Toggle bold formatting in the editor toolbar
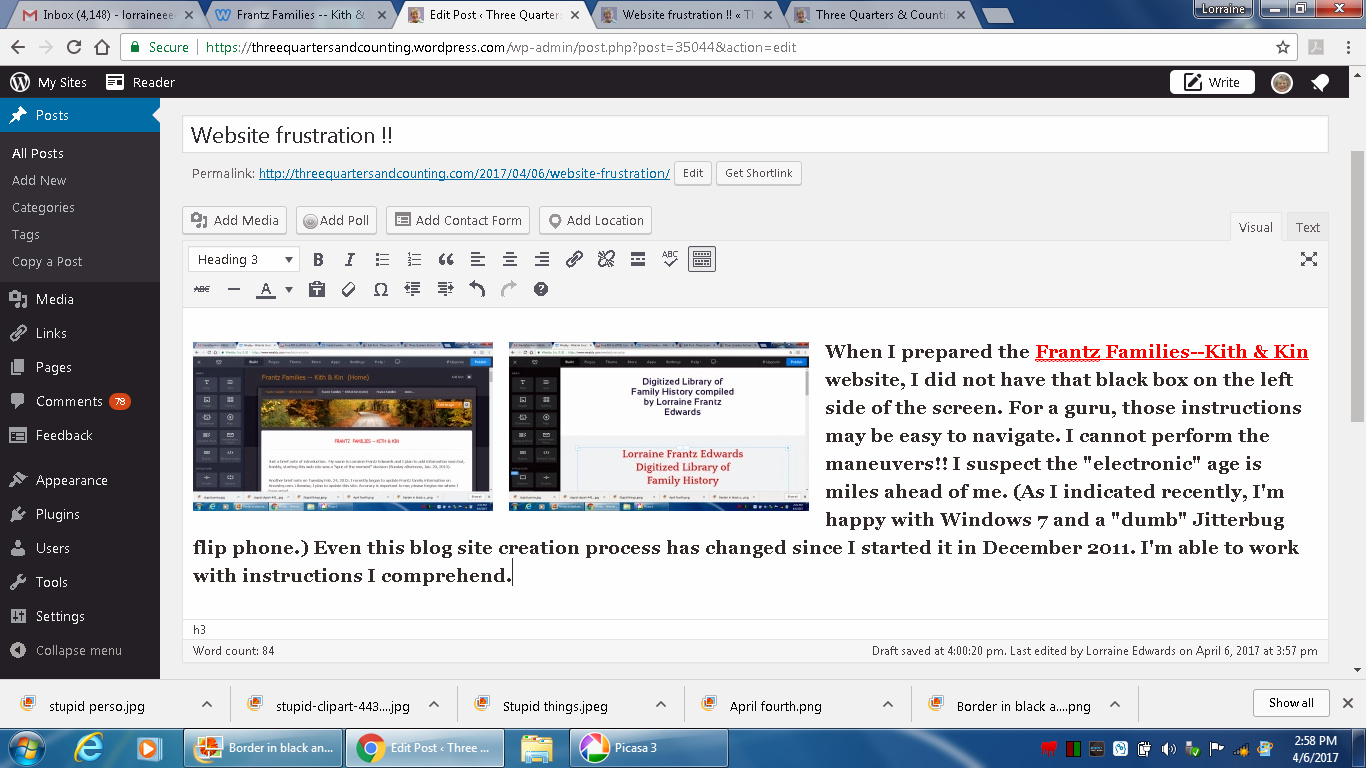 (318, 260)
